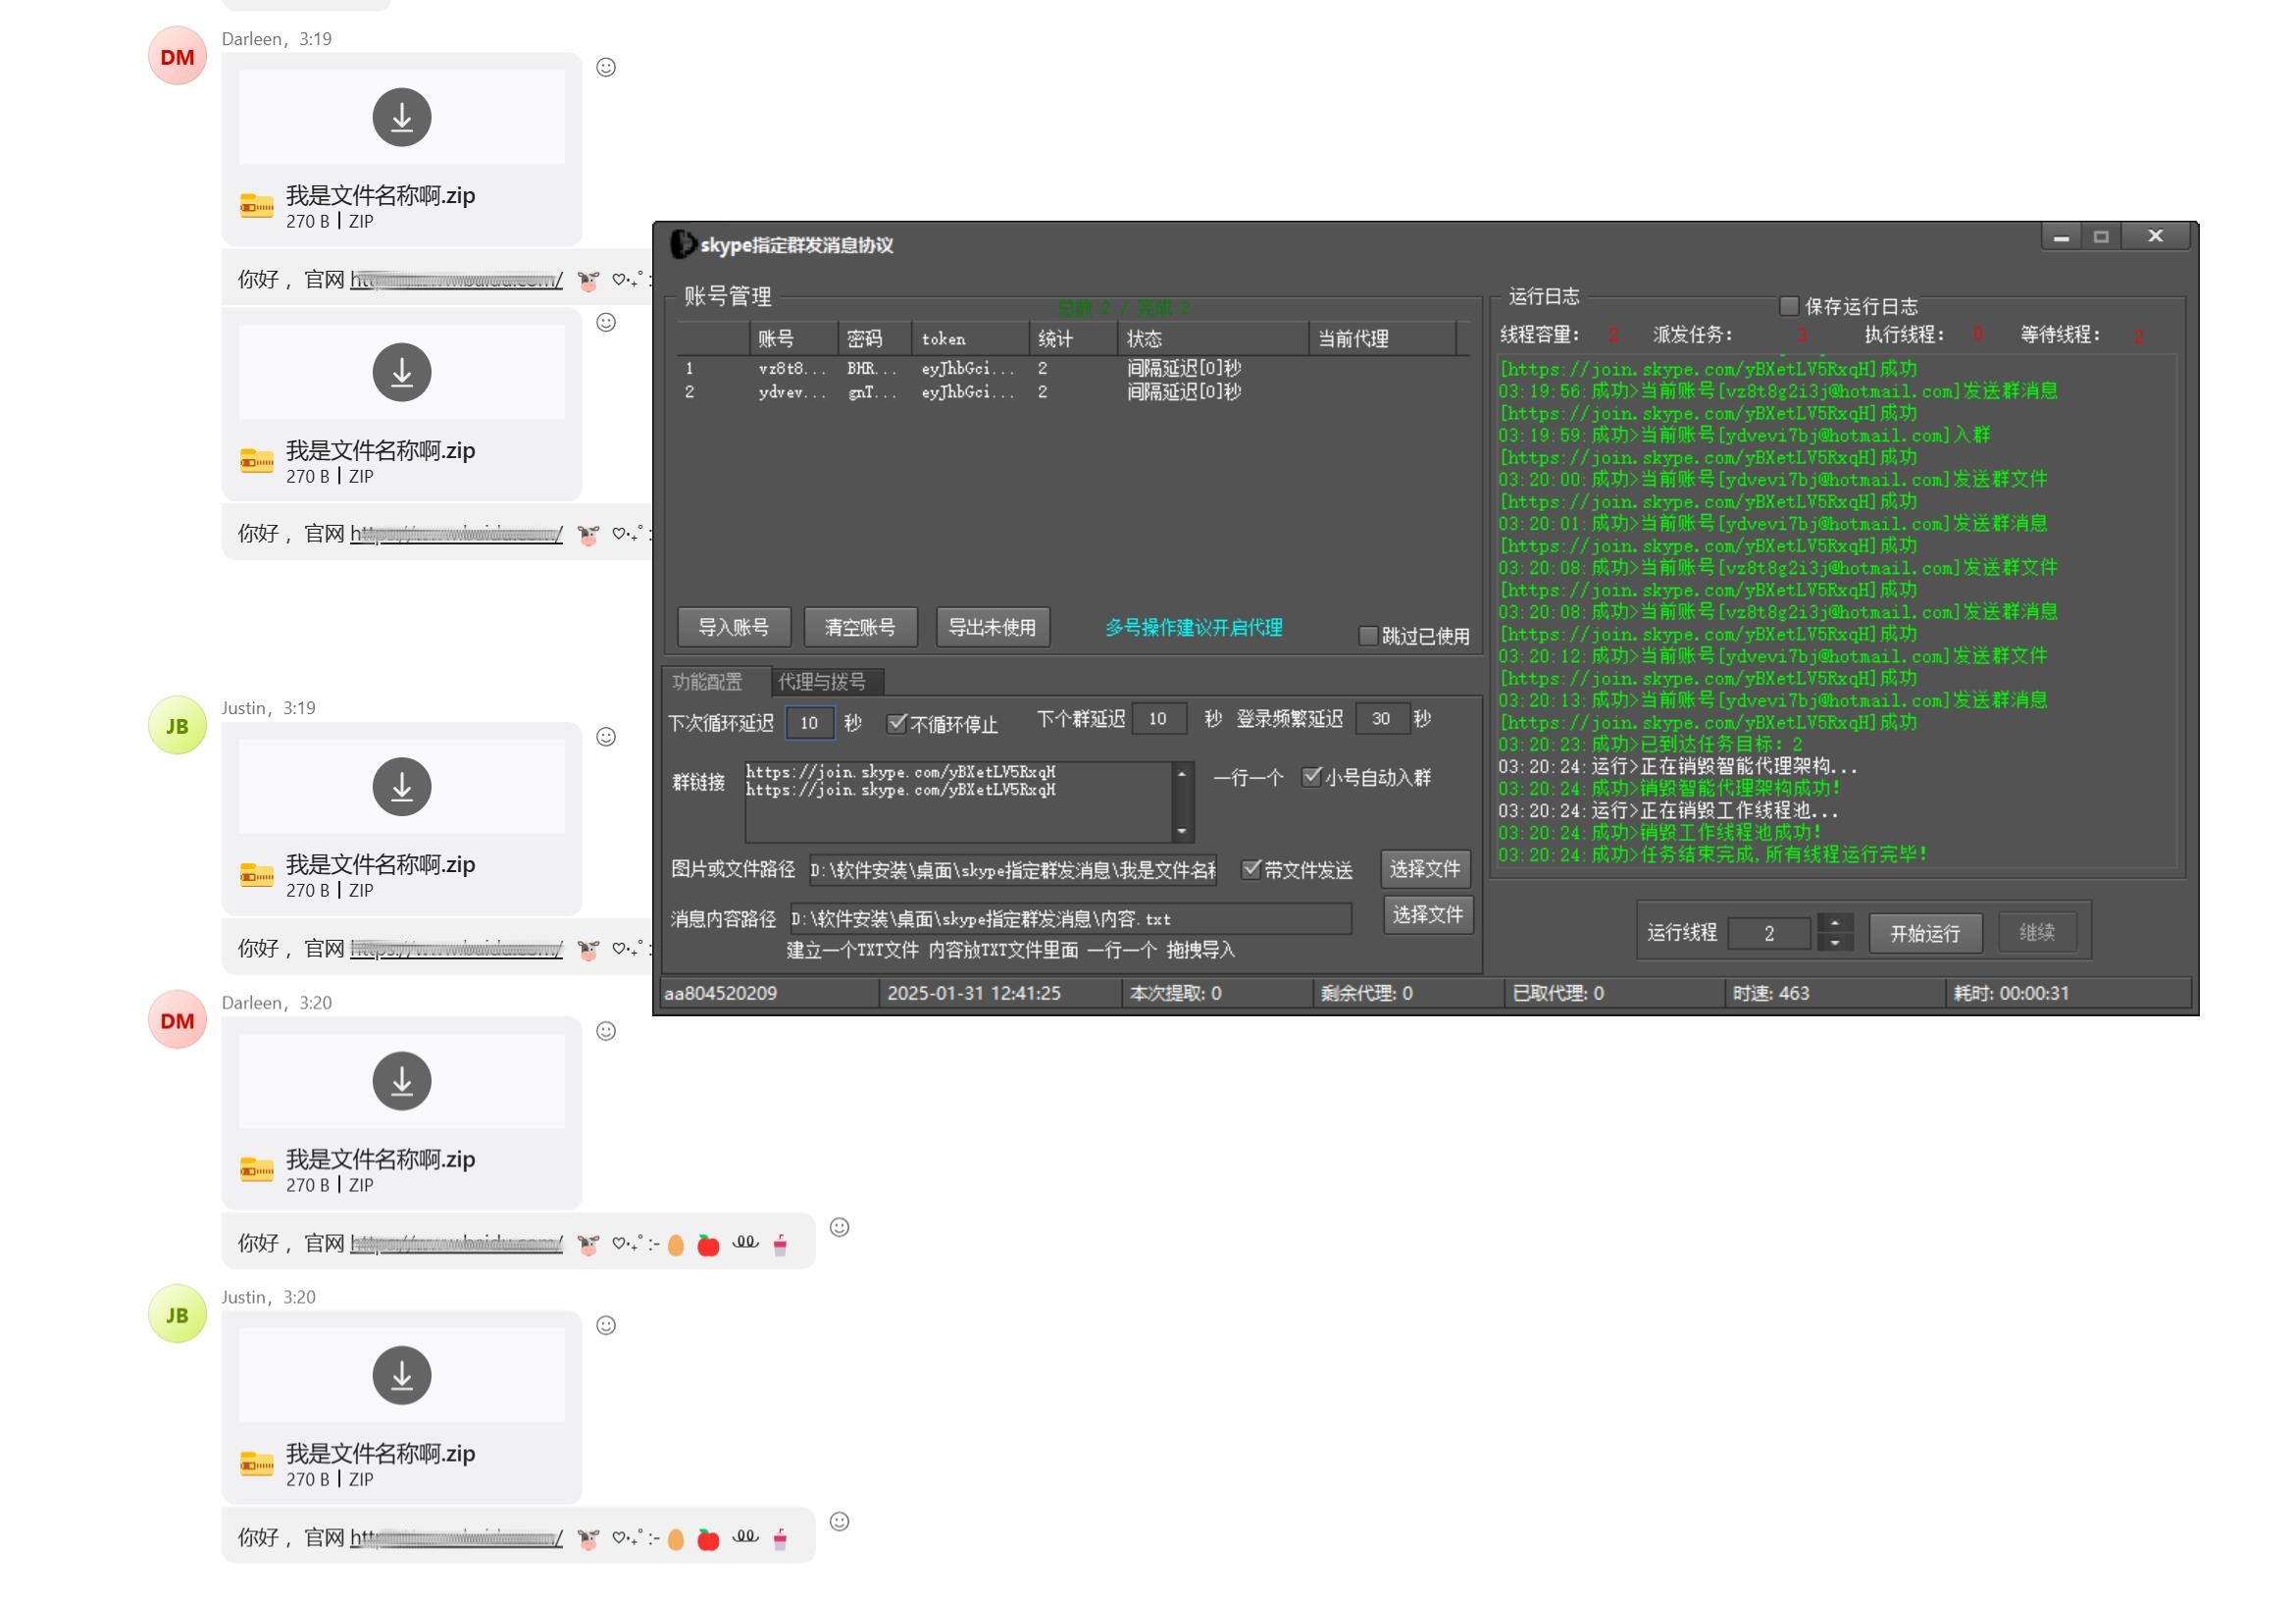Screen dimensions: 2296x1601
Task: Uncheck the 带文件发送 checkbox
Action: click(x=1251, y=869)
